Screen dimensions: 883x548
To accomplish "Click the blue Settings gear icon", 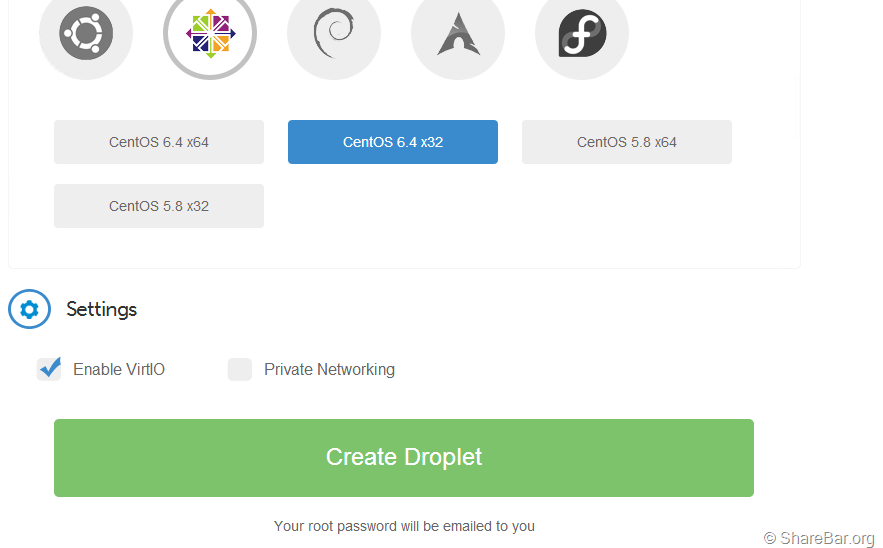I will click(x=29, y=310).
